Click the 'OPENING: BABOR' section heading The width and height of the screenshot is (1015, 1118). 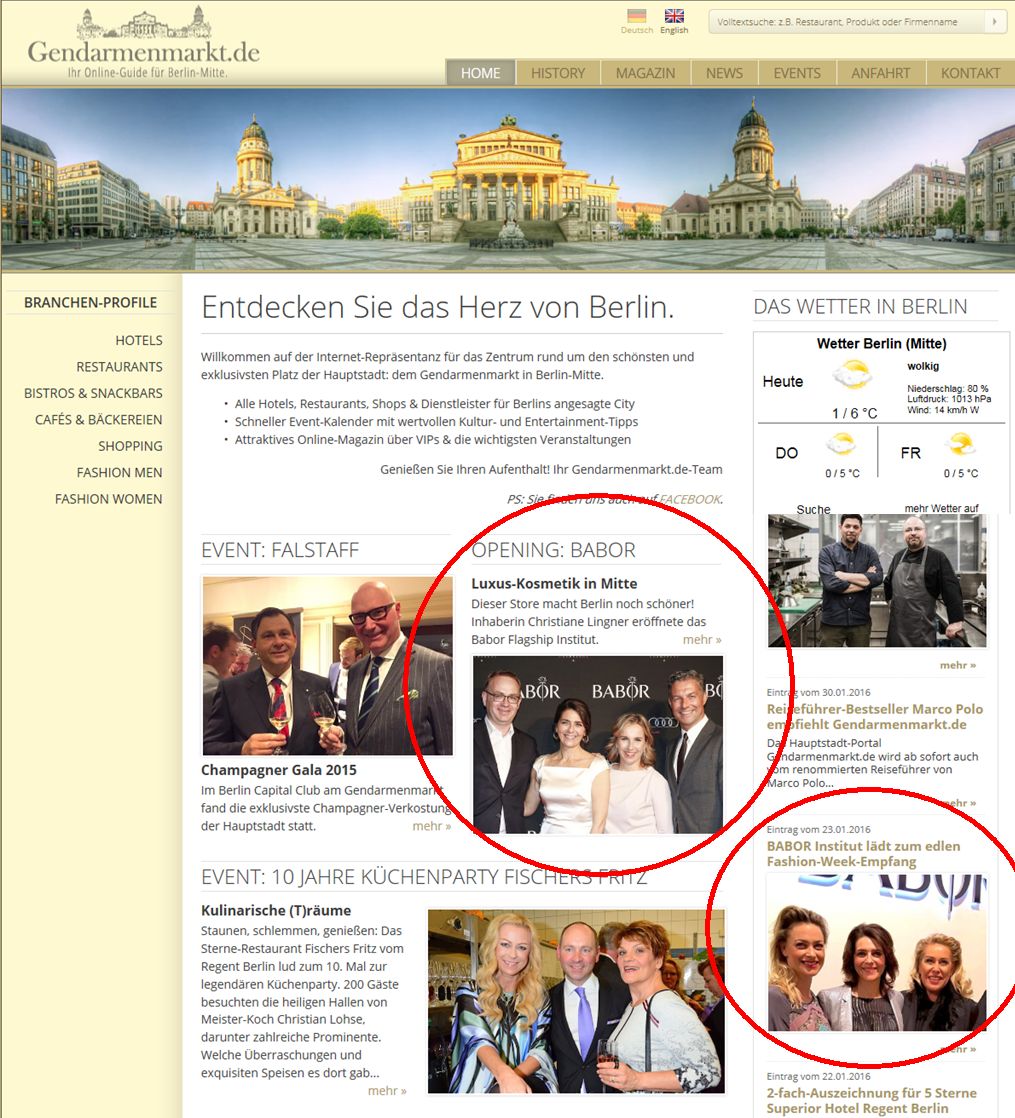pos(553,550)
